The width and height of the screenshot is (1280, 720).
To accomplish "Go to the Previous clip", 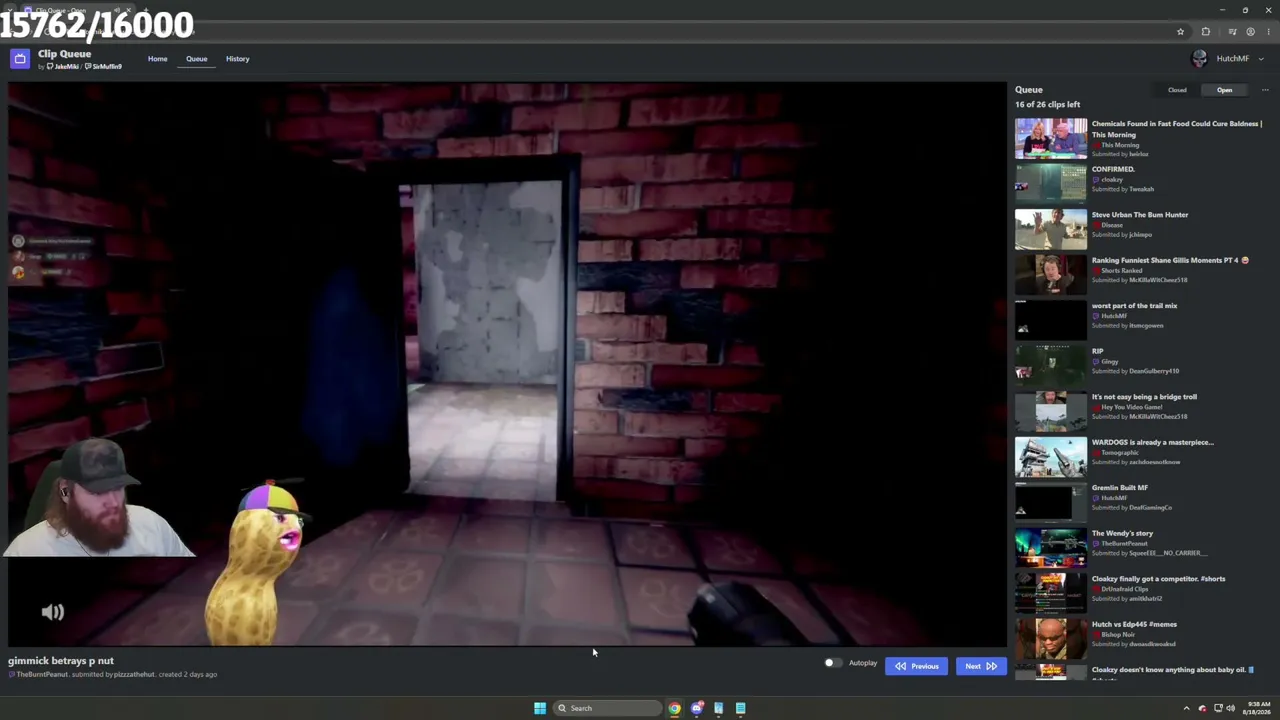I will coord(916,666).
